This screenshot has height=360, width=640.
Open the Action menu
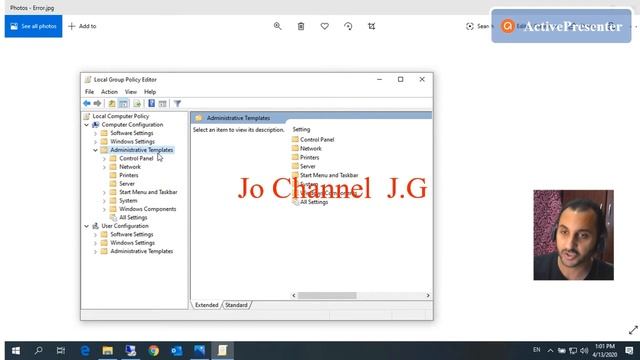tap(109, 92)
